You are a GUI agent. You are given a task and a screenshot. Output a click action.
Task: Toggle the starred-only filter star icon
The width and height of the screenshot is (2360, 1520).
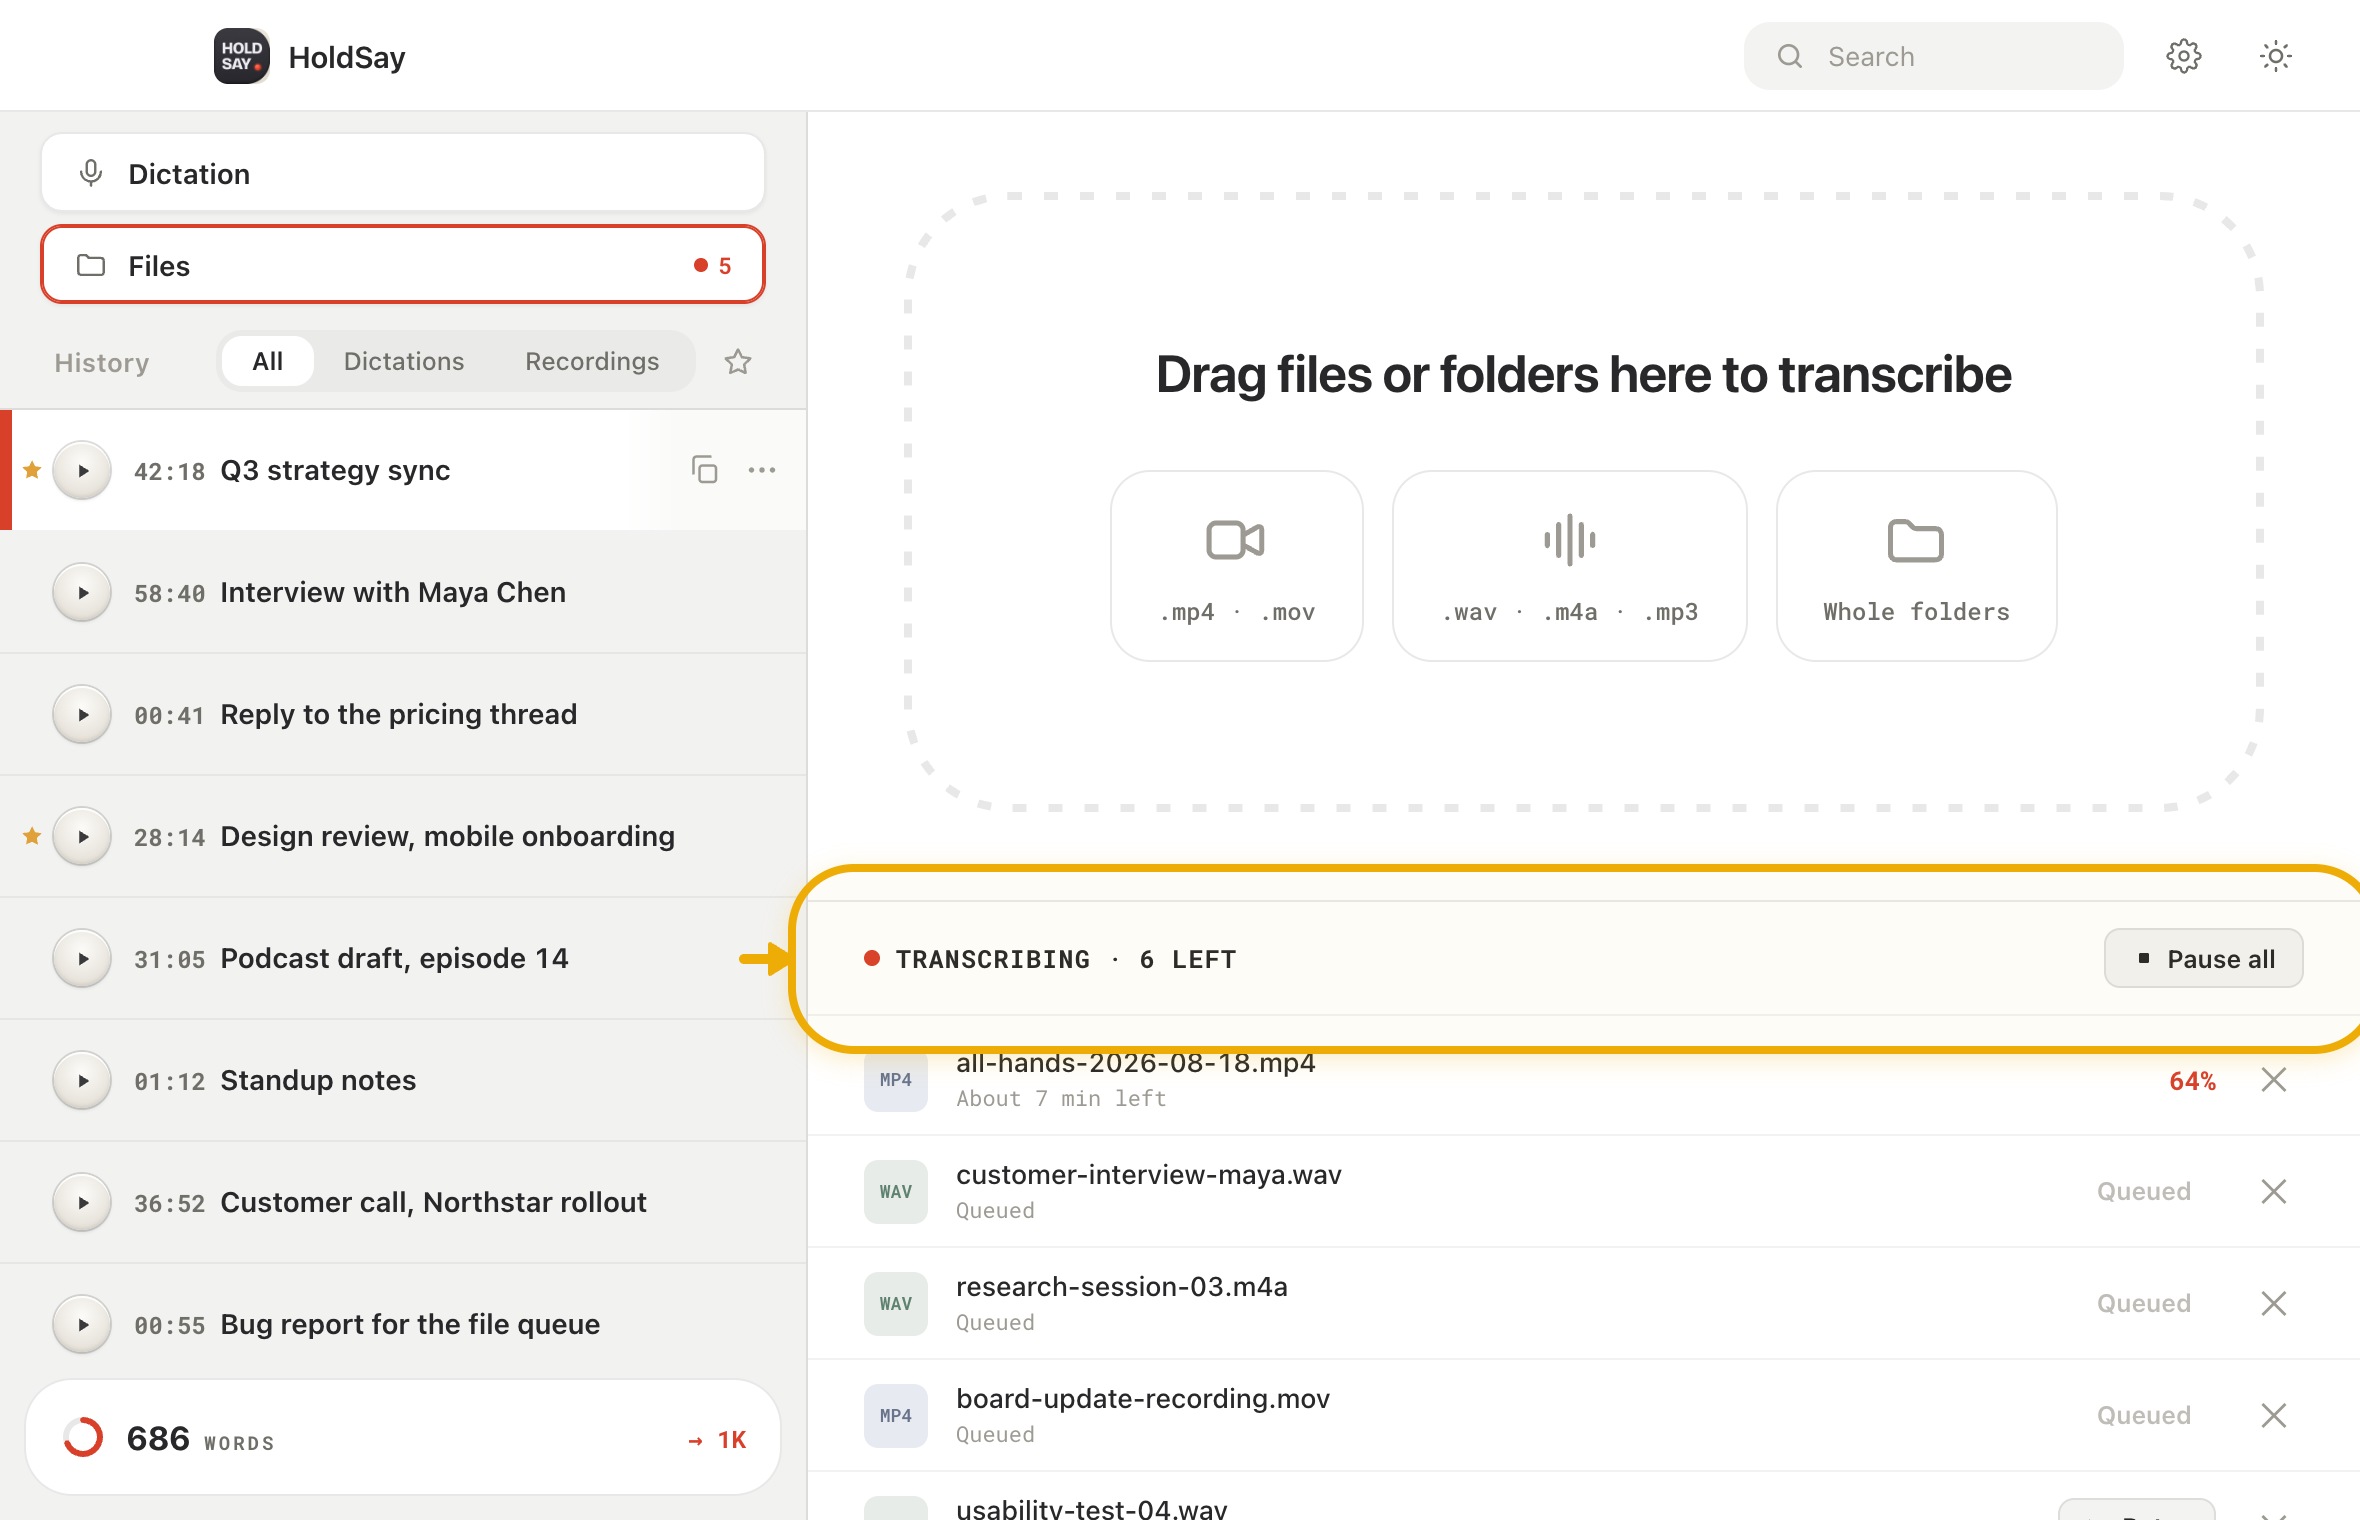[738, 361]
